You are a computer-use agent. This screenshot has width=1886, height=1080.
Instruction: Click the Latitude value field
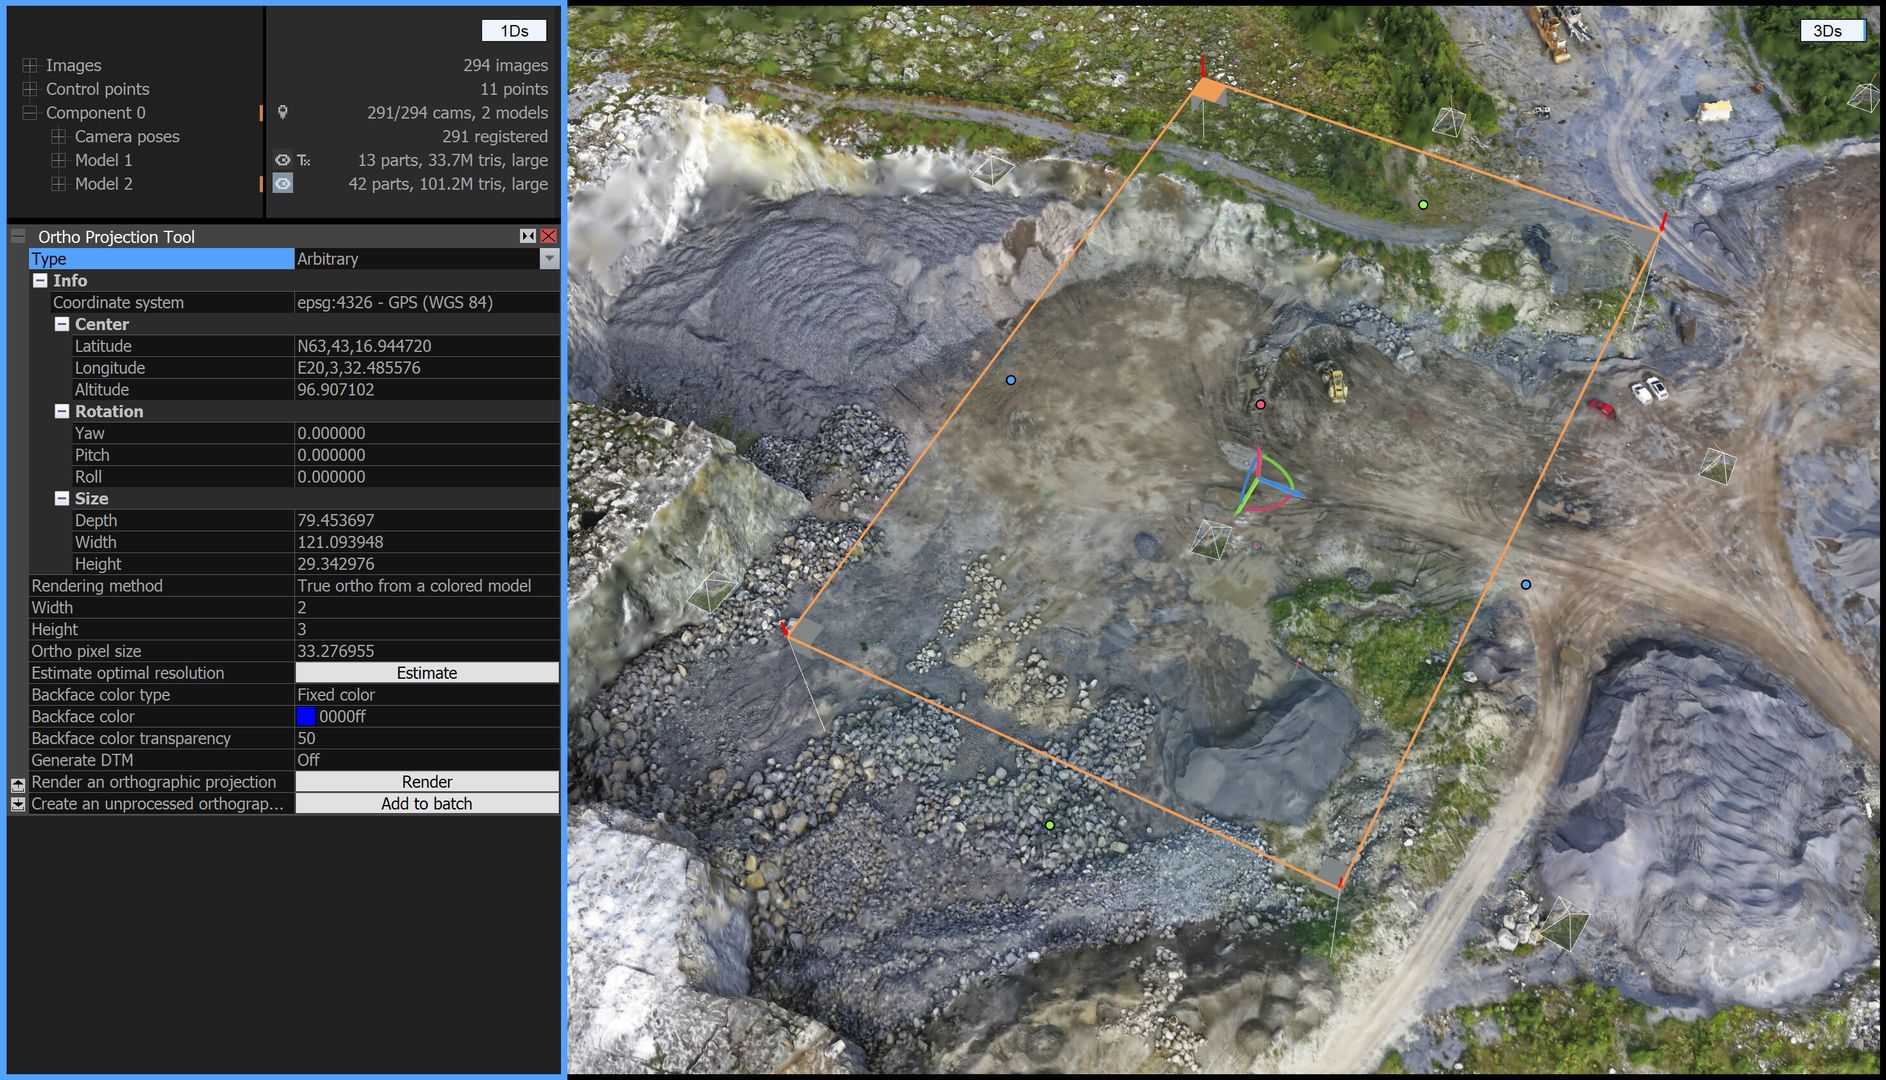(x=420, y=346)
